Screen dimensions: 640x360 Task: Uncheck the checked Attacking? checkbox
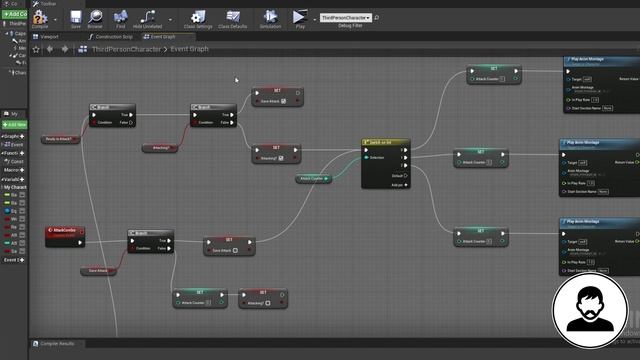(281, 158)
